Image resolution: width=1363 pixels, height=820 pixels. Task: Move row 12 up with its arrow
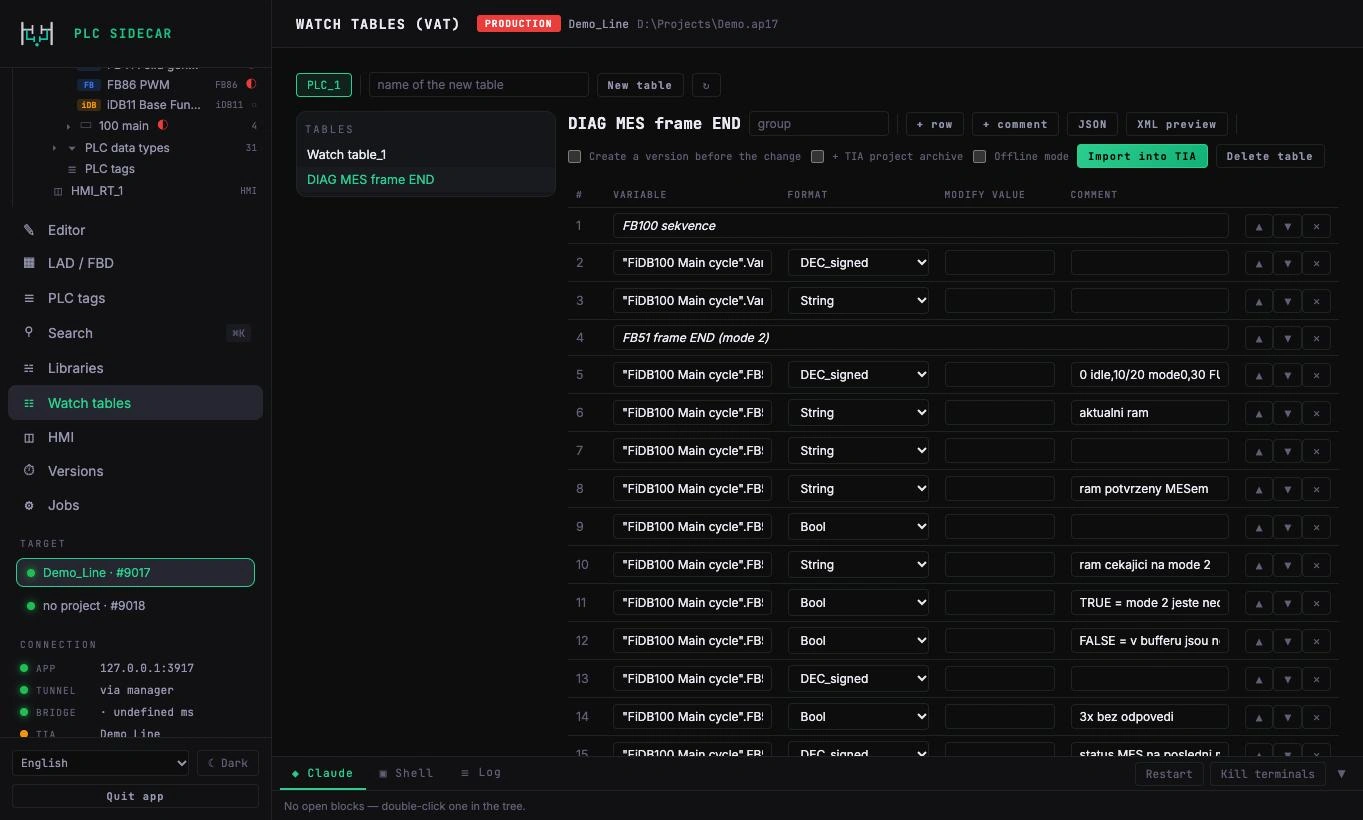pyautogui.click(x=1259, y=641)
